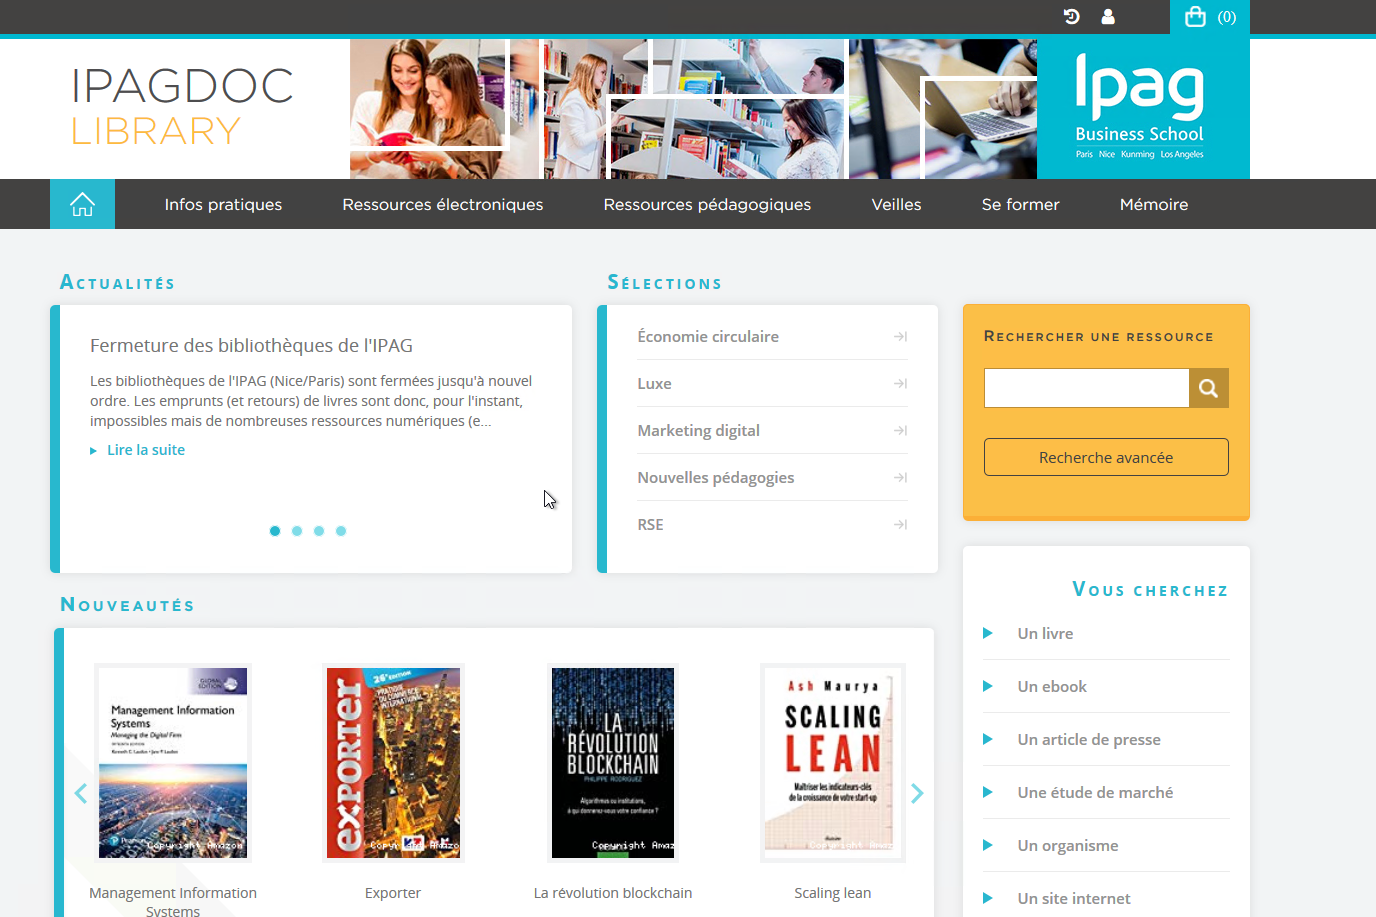Click the arrow icon beside Économie circulaire
This screenshot has width=1376, height=917.
point(900,337)
